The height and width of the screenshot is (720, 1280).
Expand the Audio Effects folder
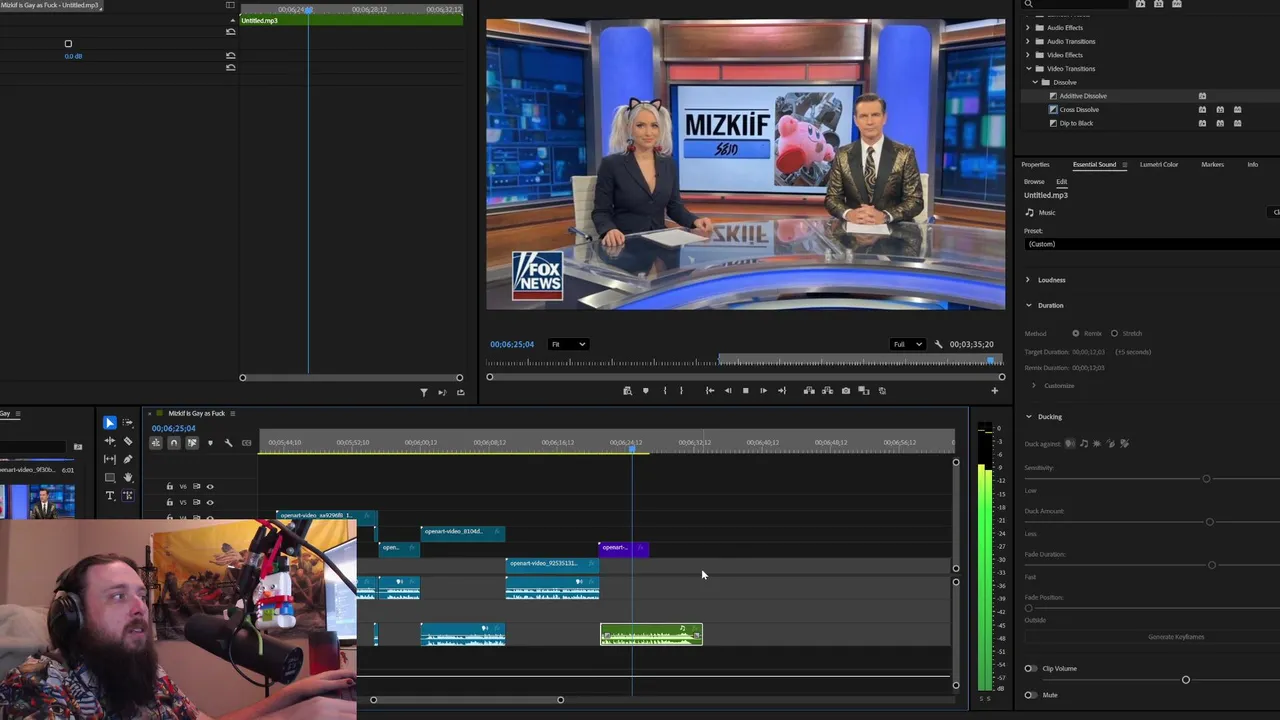pos(1028,27)
